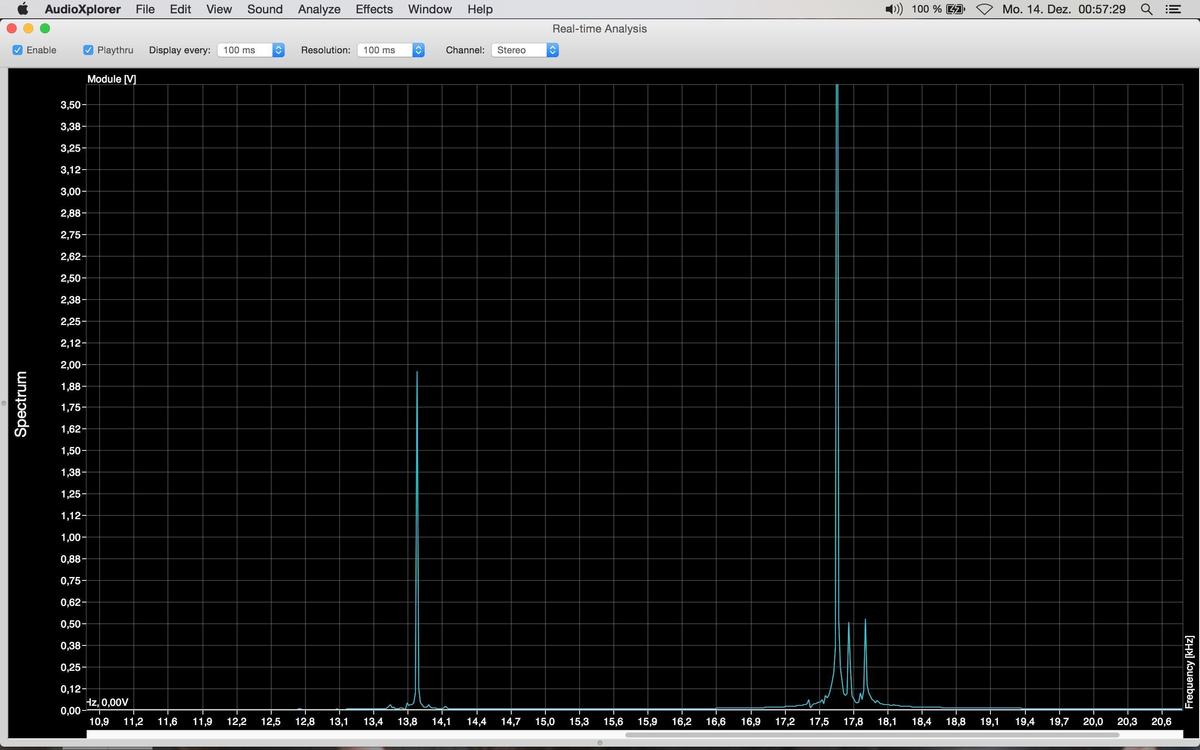This screenshot has height=750, width=1200.
Task: Open the Sound menu
Action: 265,9
